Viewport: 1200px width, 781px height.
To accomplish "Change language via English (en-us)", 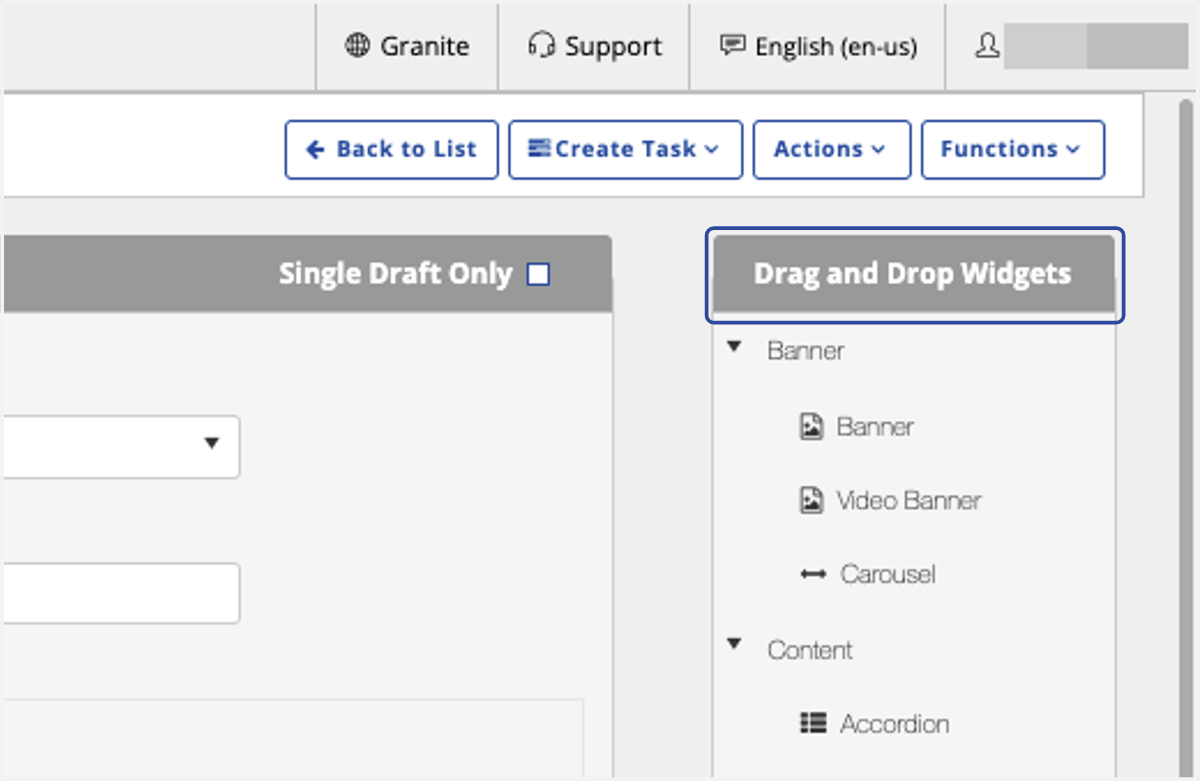I will pos(818,46).
